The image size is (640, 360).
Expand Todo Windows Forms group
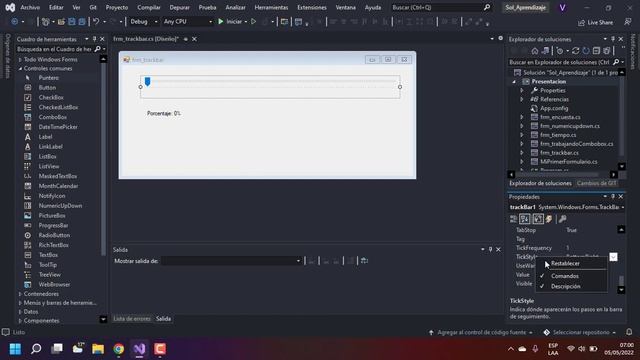20,60
